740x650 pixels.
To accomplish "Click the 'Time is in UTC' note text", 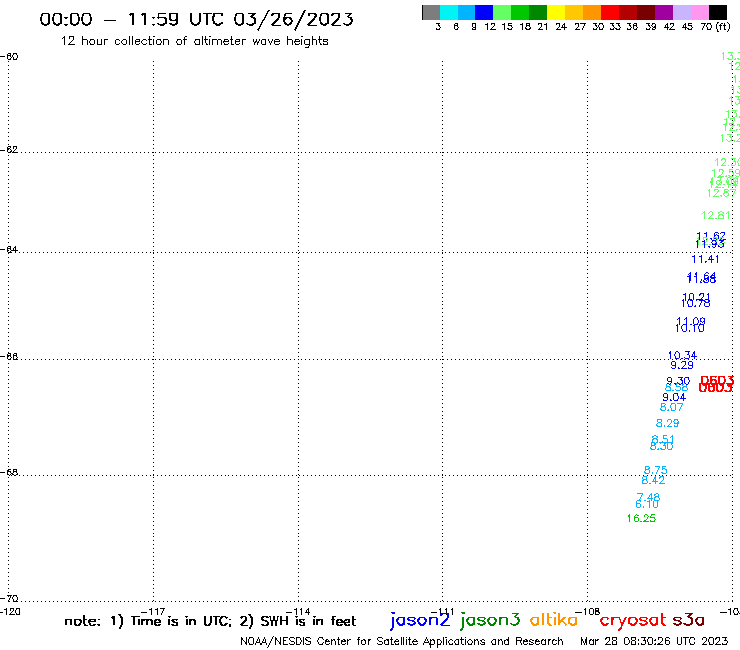I will (181, 621).
